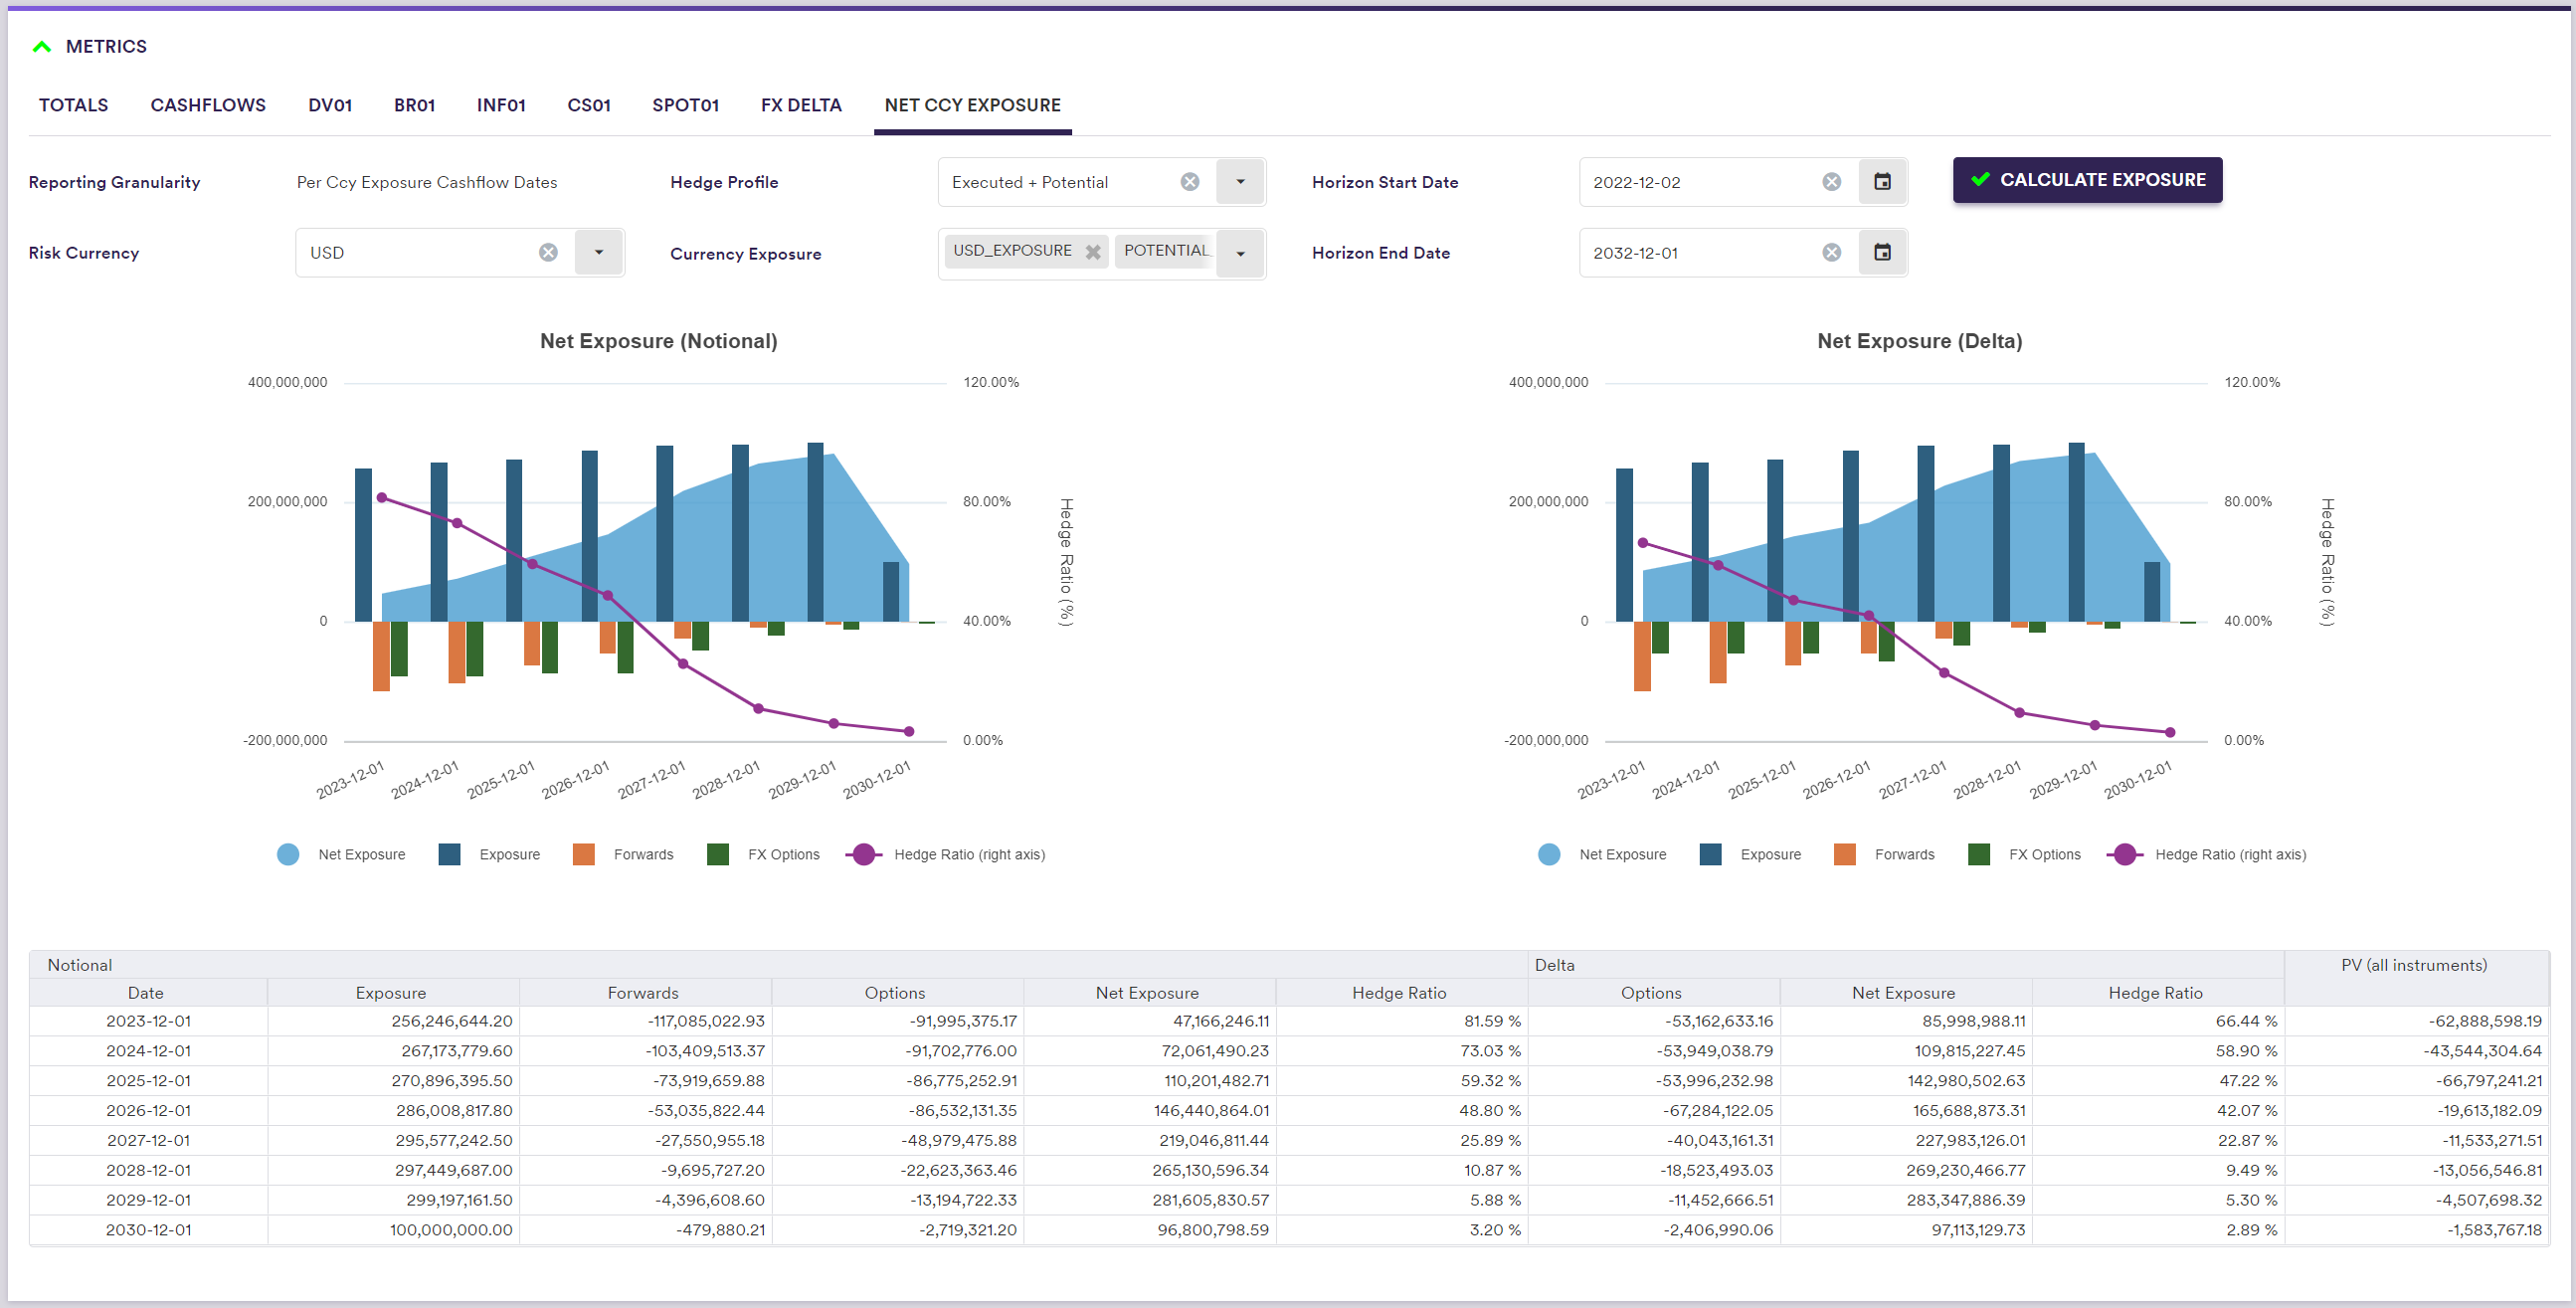Viewport: 2576px width, 1308px height.
Task: Open the TOTALS tab
Action: [73, 105]
